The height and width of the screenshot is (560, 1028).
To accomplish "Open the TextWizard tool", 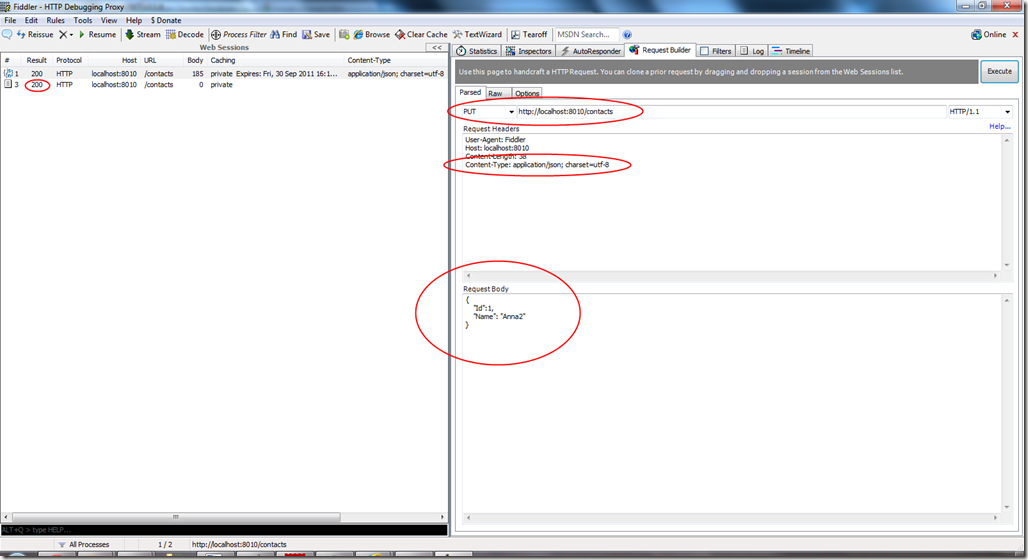I will pyautogui.click(x=477, y=34).
